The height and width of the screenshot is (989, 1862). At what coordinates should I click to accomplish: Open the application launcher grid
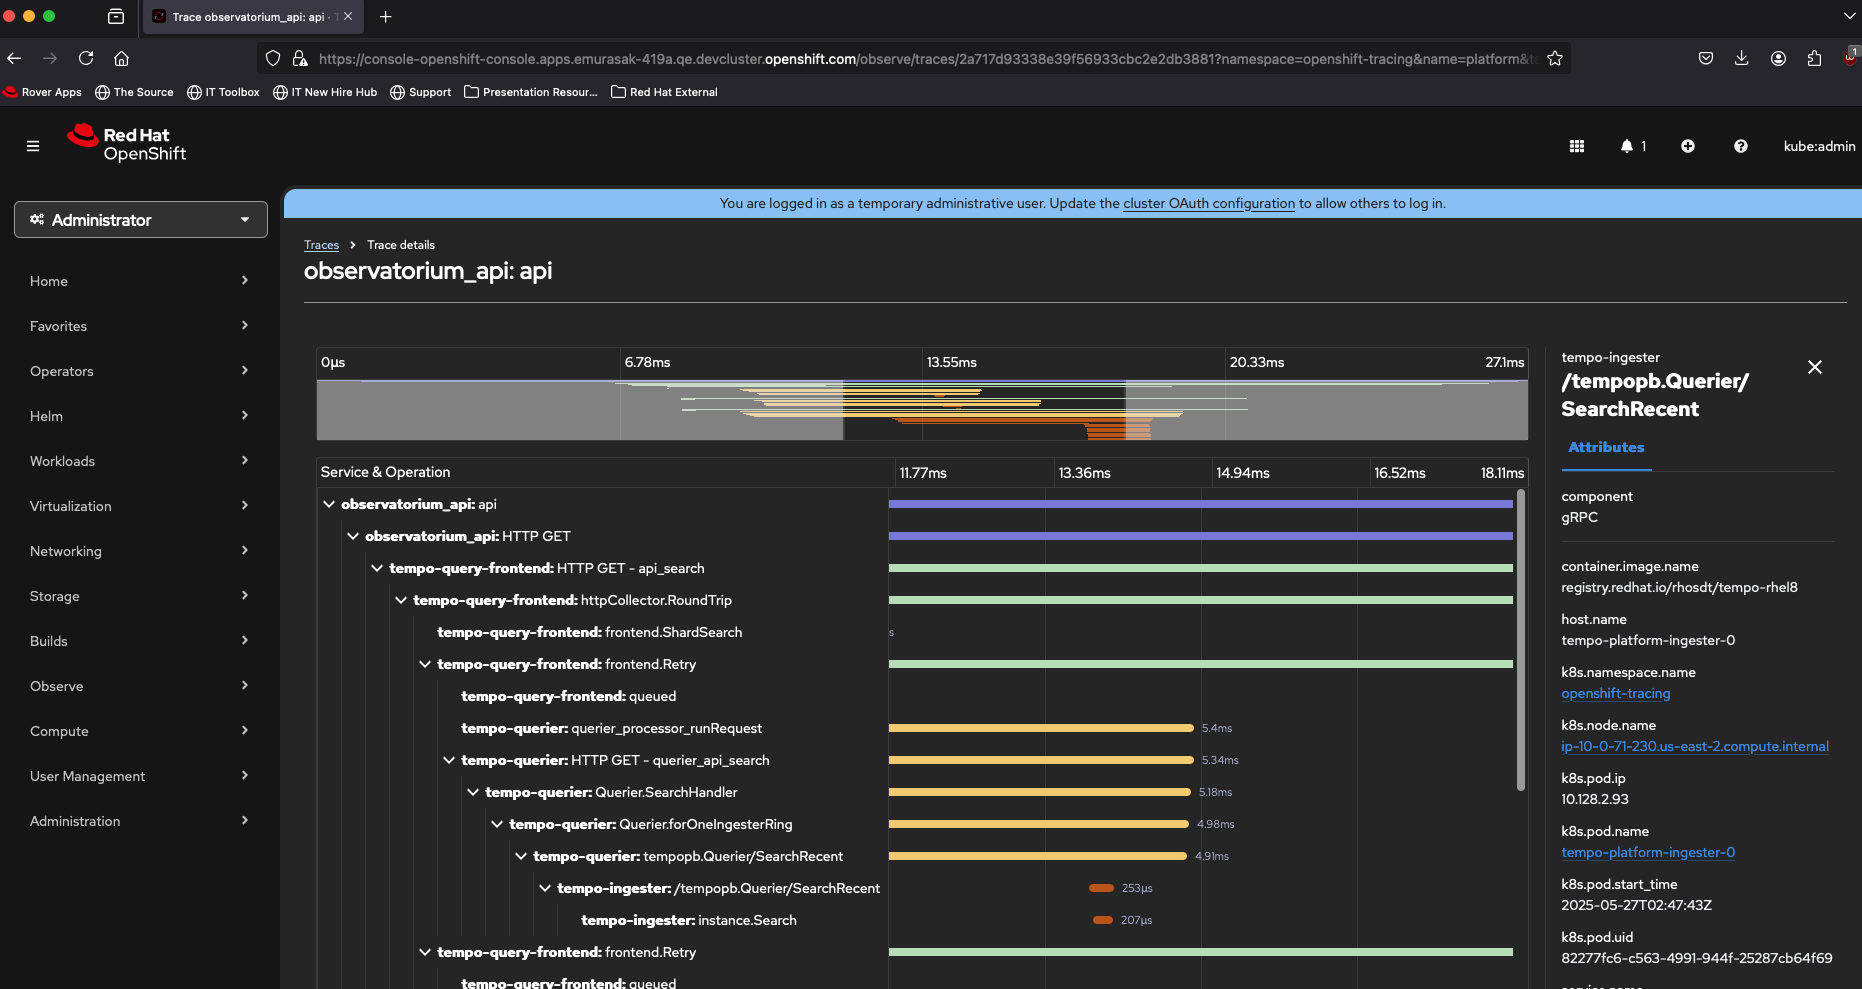click(x=1577, y=146)
